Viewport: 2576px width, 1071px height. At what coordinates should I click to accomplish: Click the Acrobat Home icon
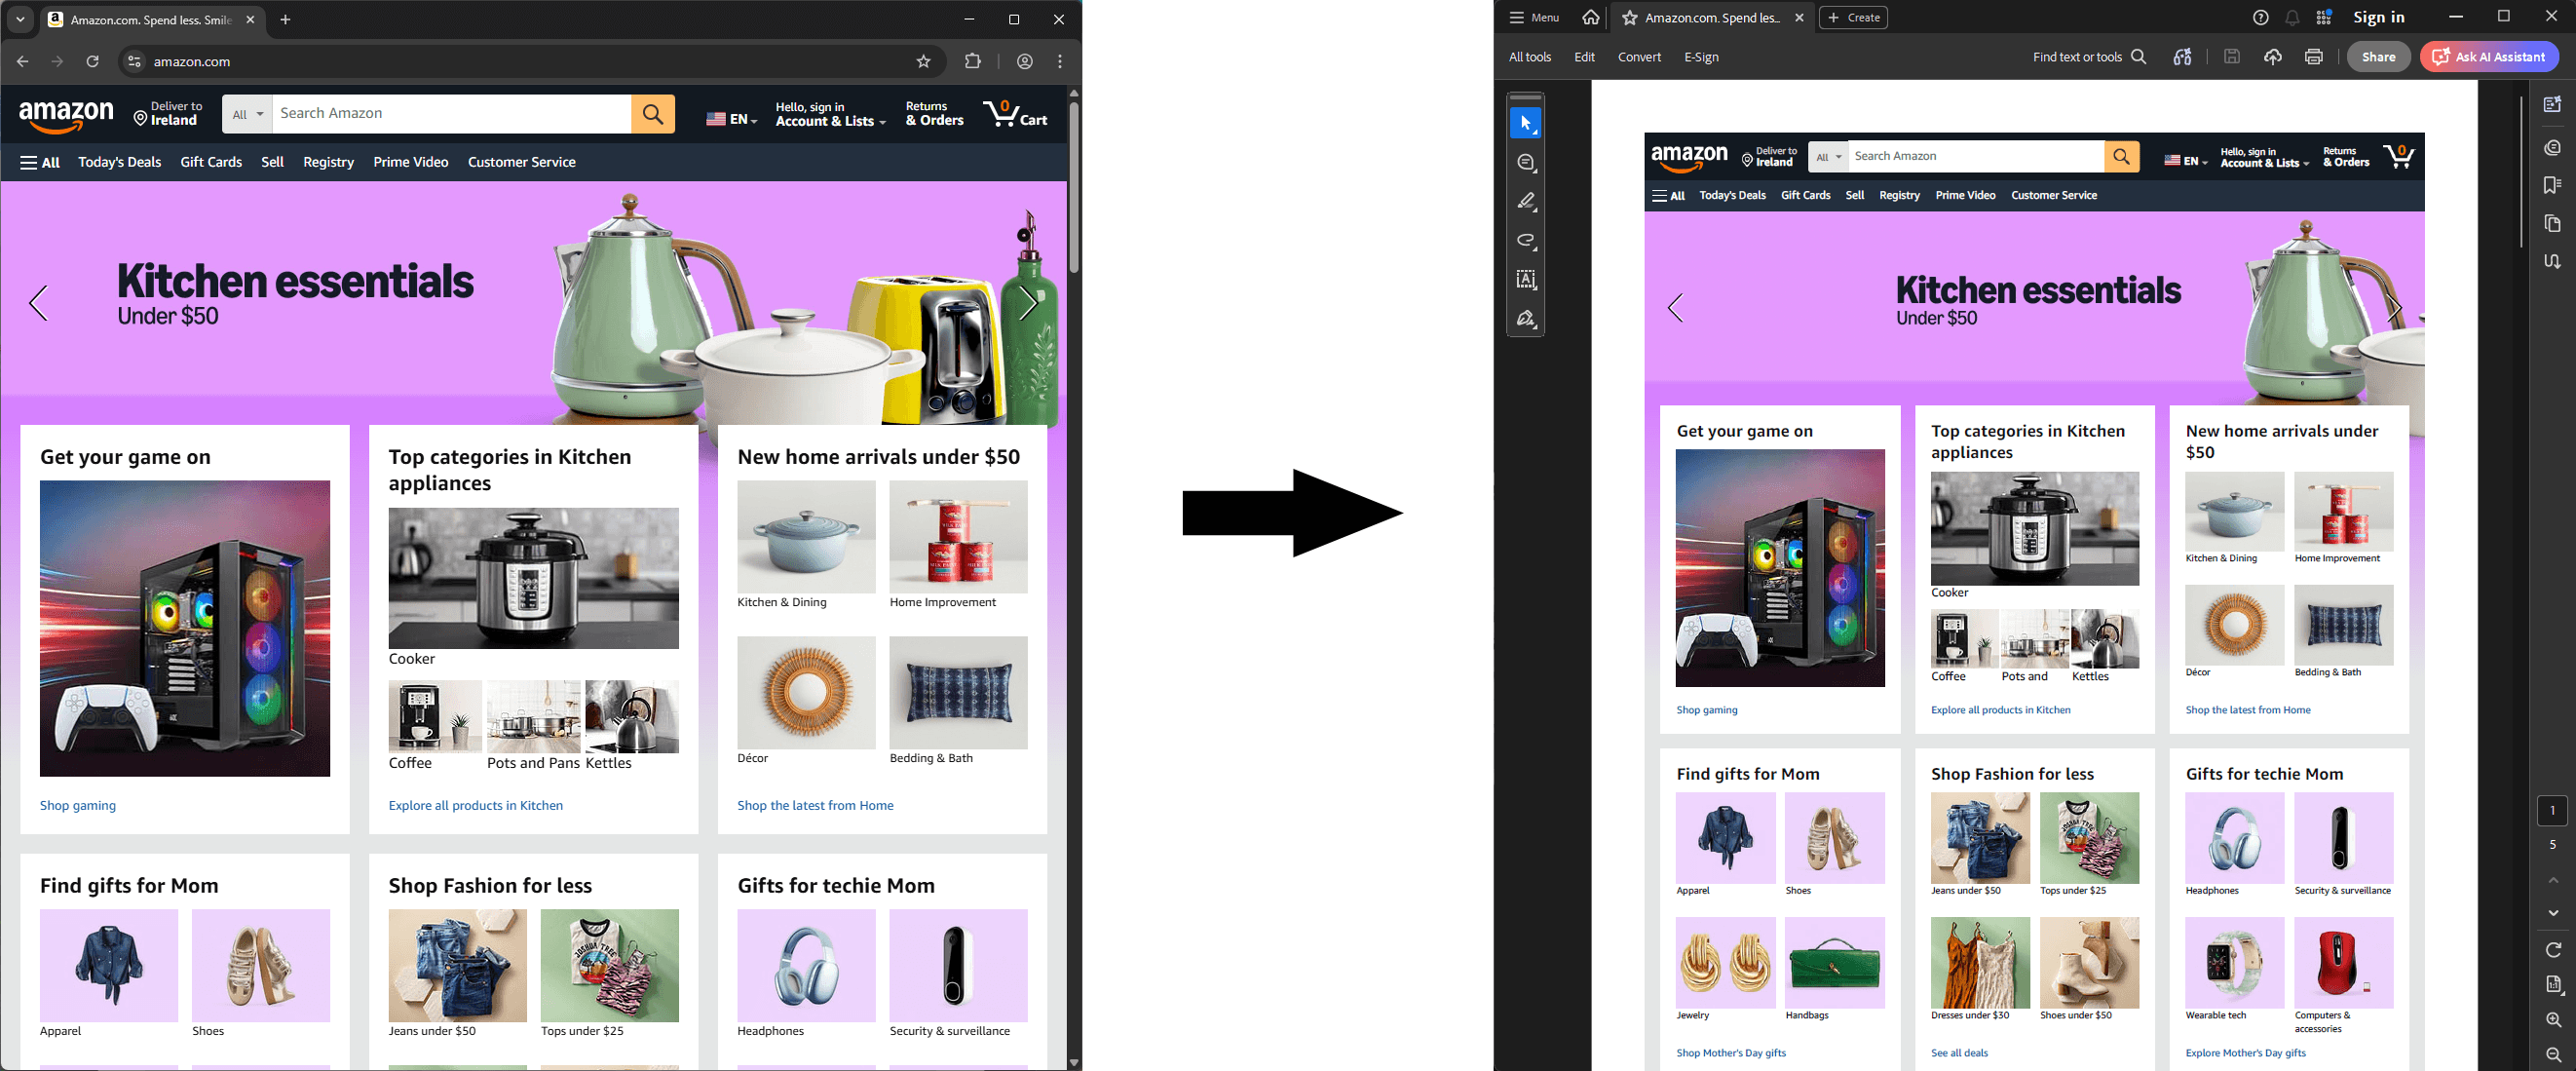1590,17
